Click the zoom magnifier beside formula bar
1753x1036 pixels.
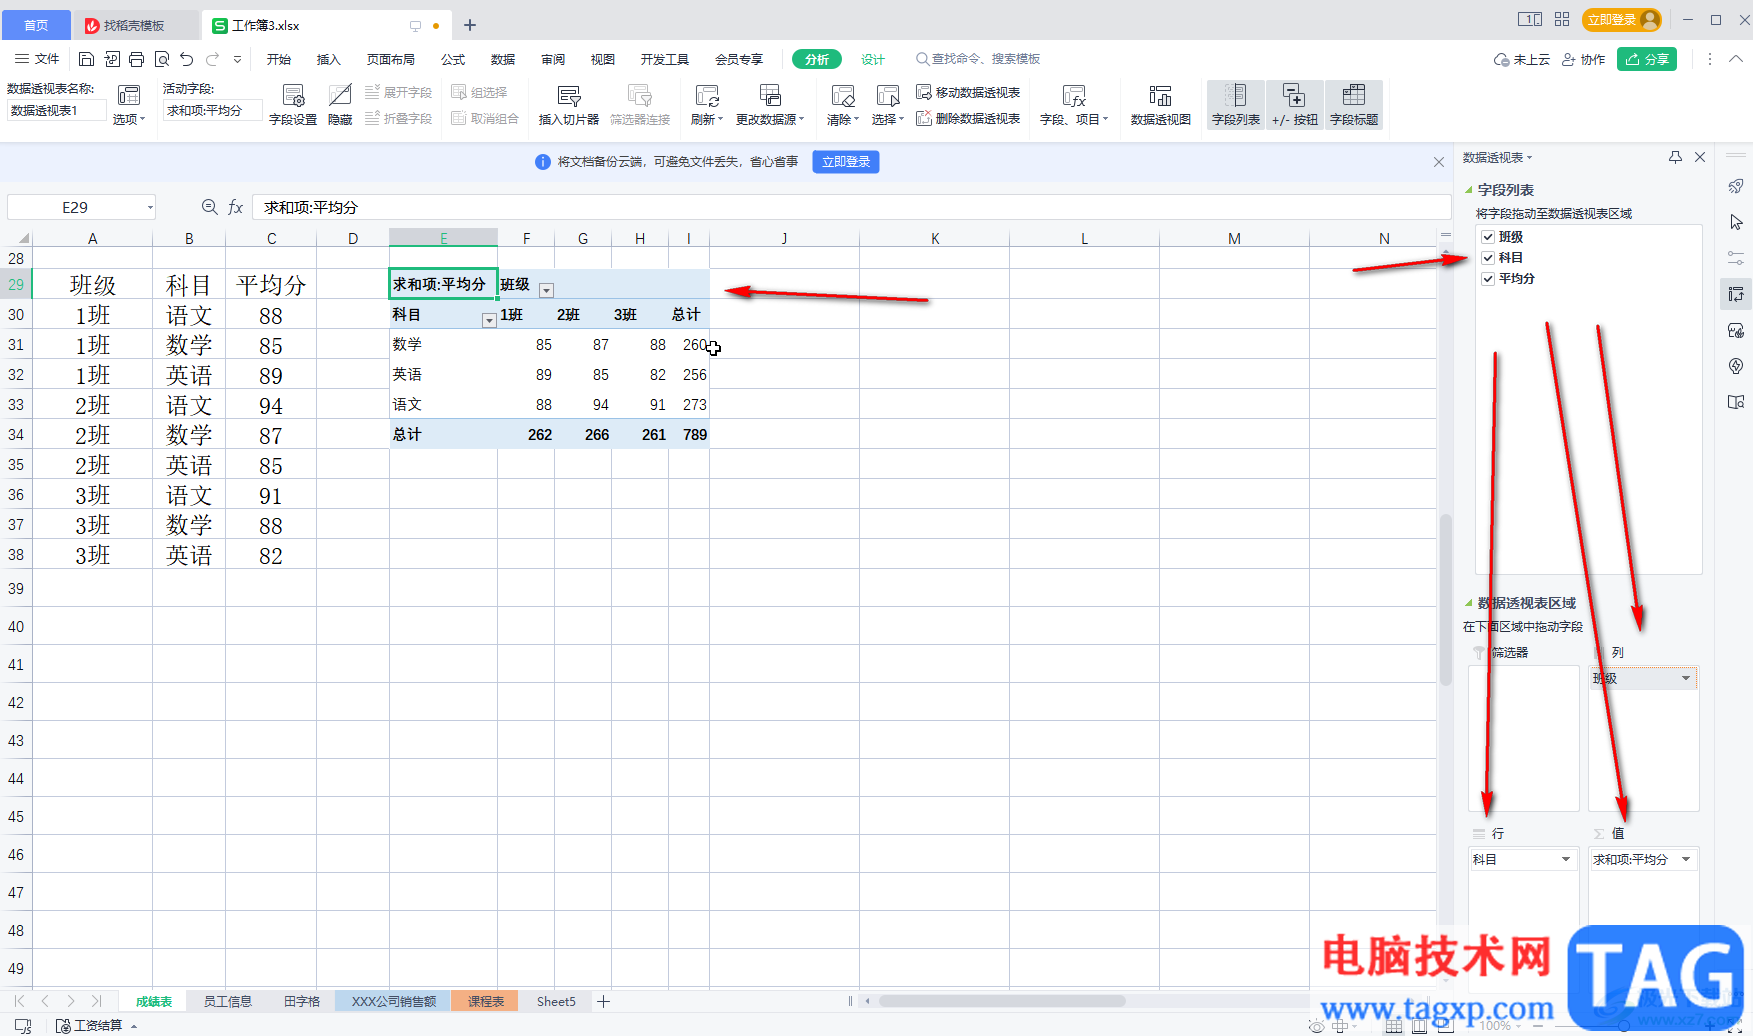pos(209,207)
